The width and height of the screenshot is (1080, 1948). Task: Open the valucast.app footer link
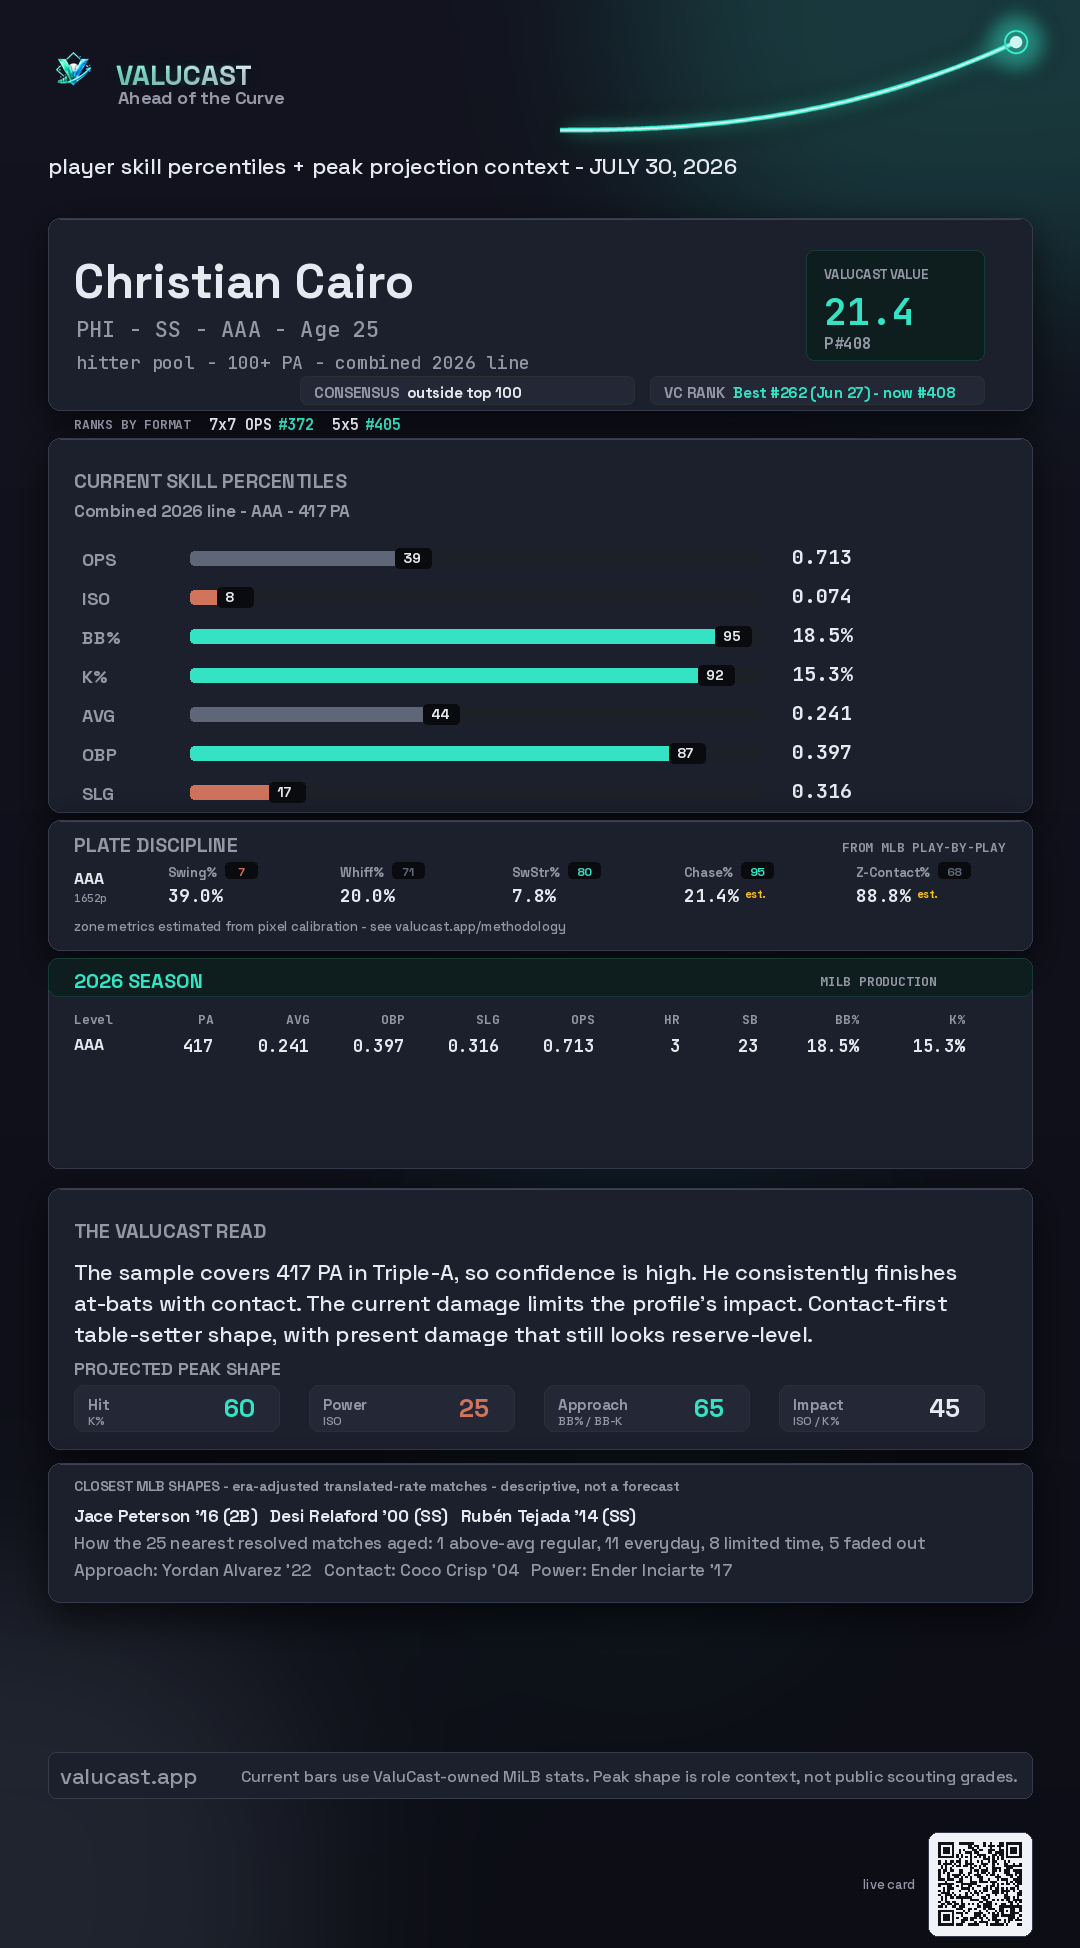click(128, 1776)
